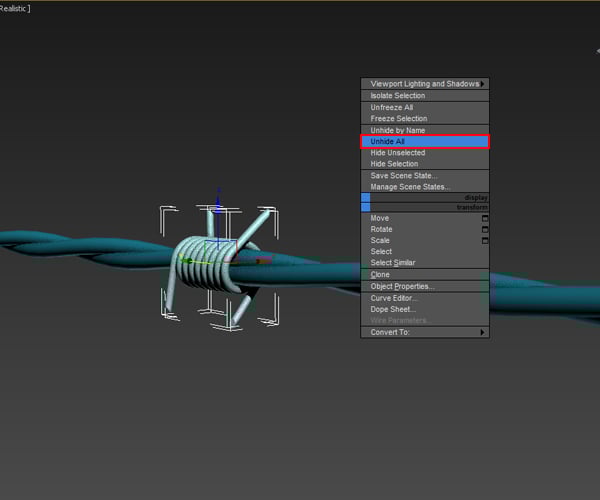This screenshot has height=500, width=600.
Task: Open Object Properties dialog
Action: [425, 287]
